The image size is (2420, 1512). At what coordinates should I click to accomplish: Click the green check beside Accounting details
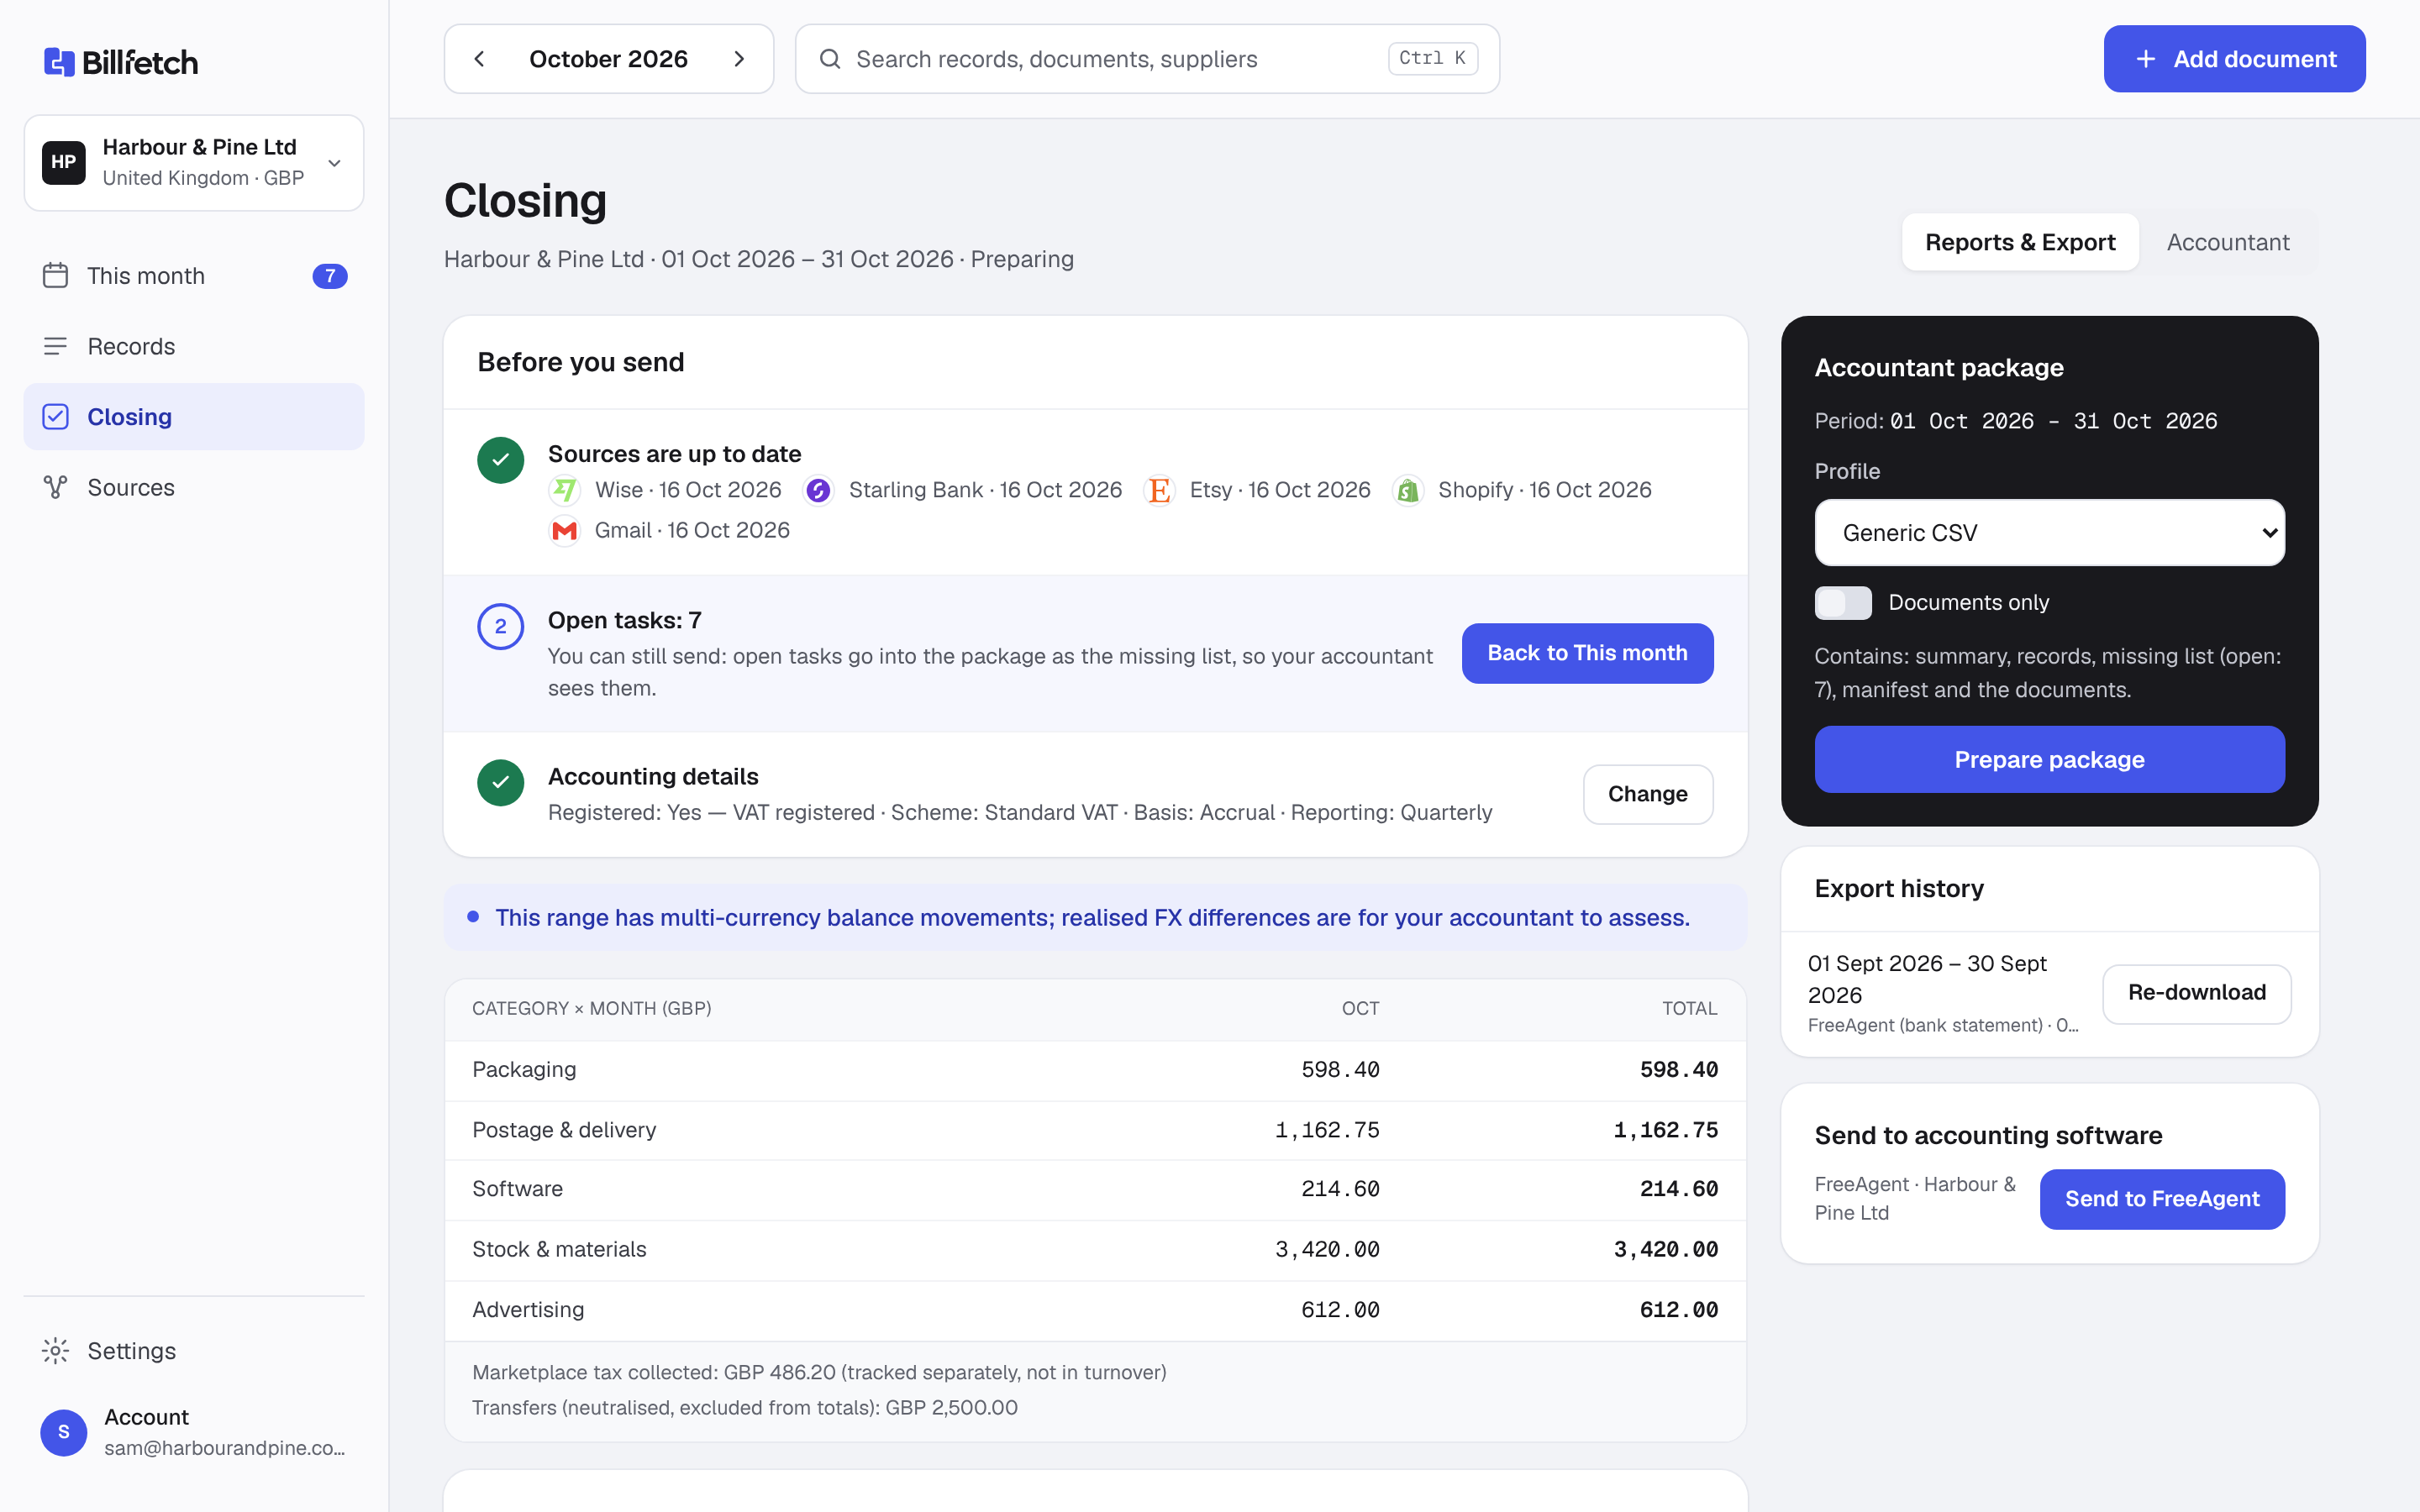(x=501, y=782)
